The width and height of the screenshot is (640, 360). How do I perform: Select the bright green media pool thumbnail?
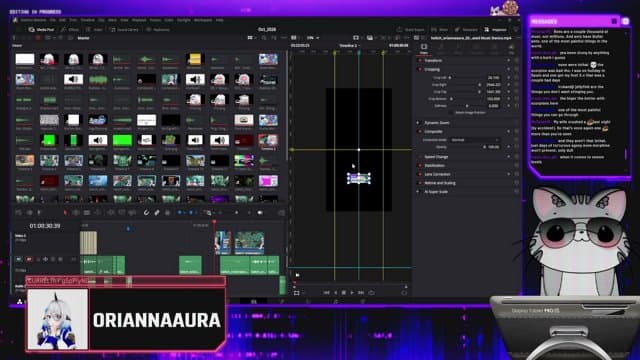(x=122, y=140)
